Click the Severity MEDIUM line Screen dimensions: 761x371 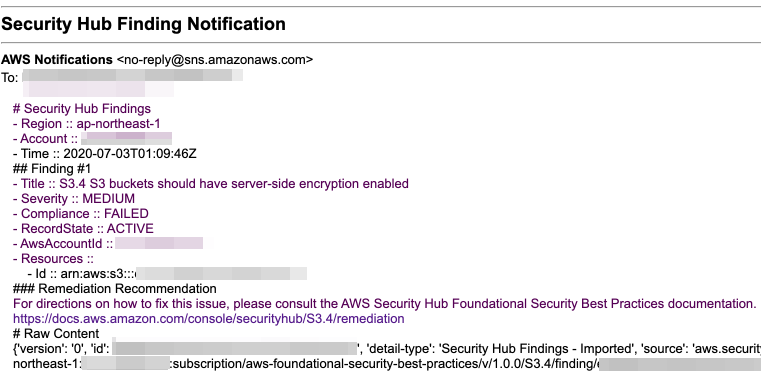pyautogui.click(x=74, y=199)
